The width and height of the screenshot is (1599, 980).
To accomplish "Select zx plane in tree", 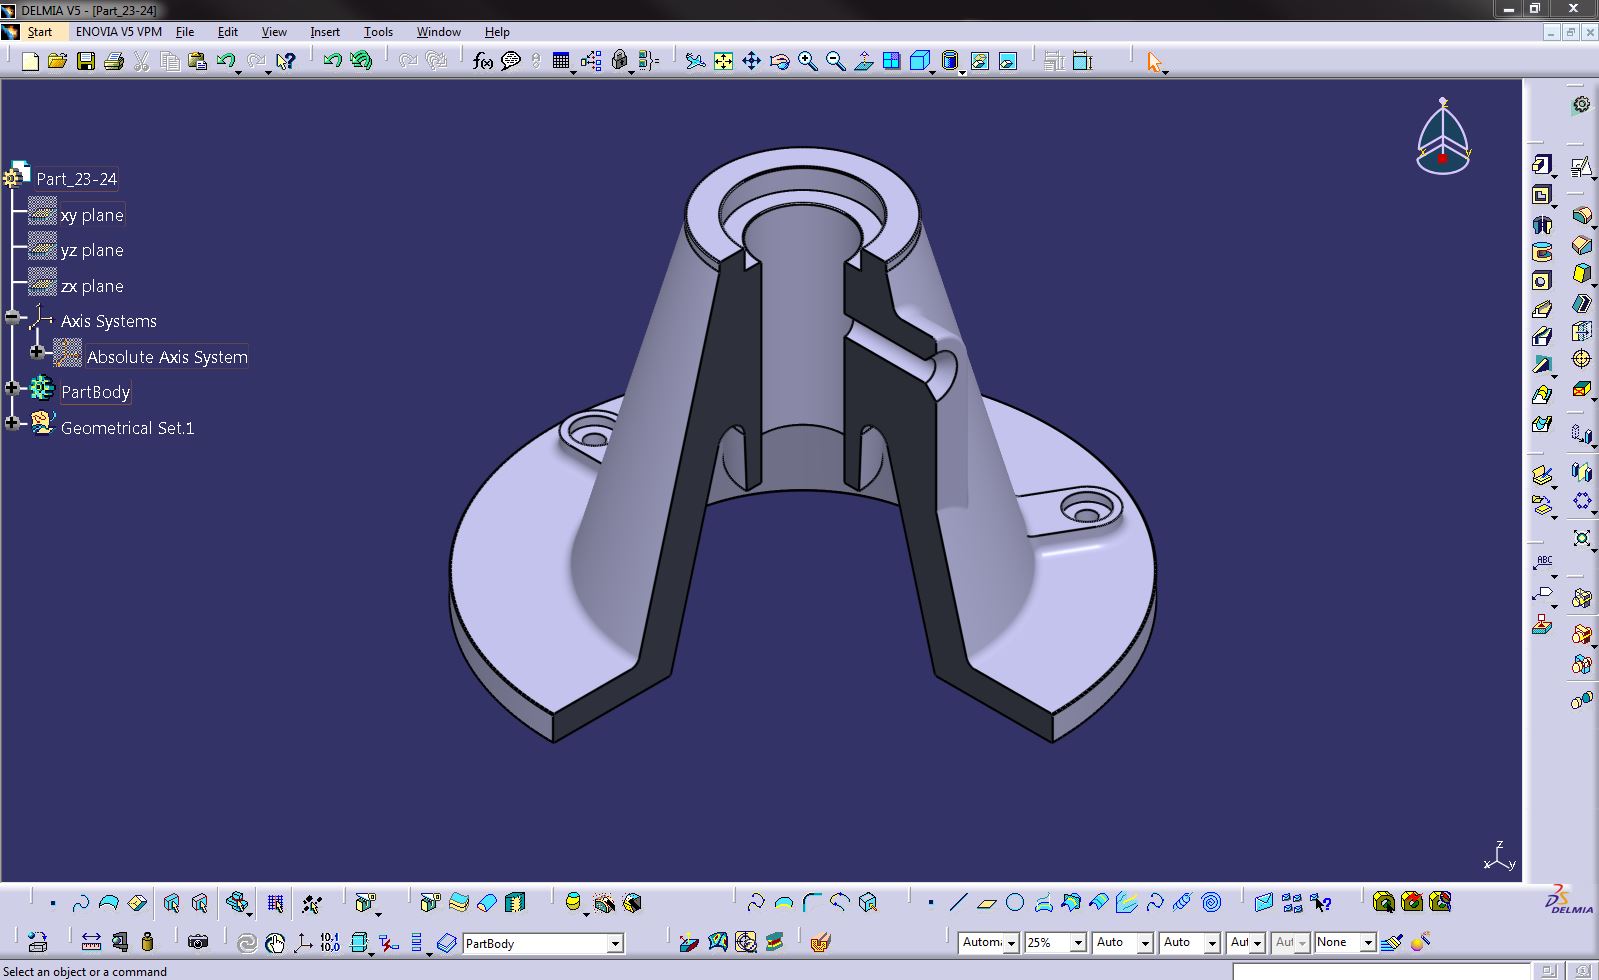I will coord(92,286).
